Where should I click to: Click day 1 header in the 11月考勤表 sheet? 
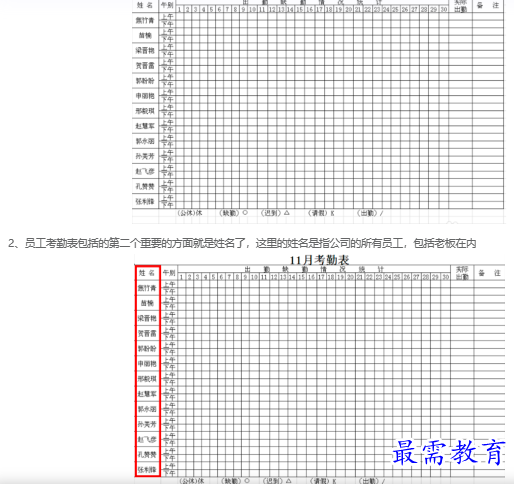point(181,277)
